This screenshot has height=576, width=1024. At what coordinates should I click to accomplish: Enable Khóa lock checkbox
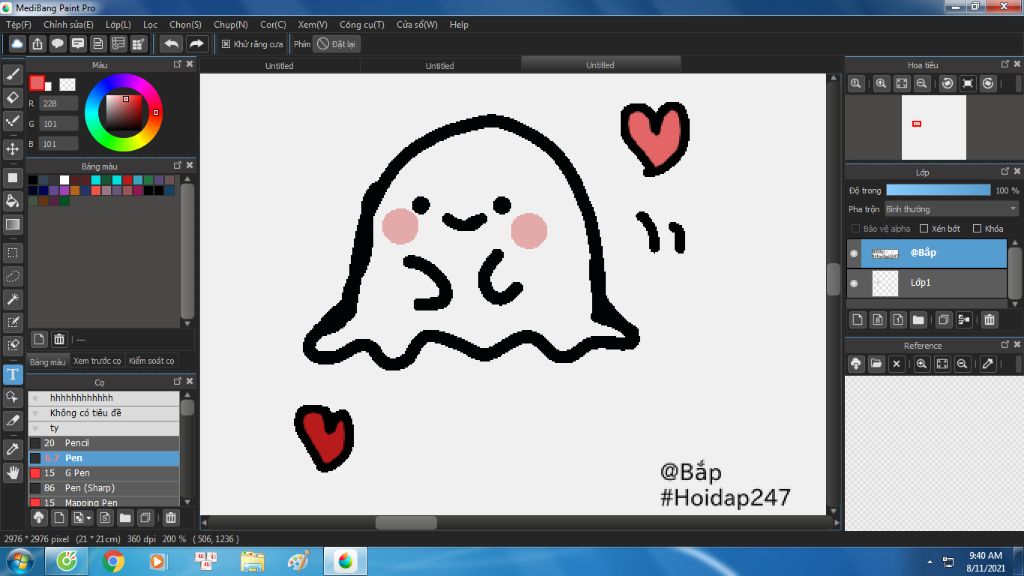click(x=977, y=229)
